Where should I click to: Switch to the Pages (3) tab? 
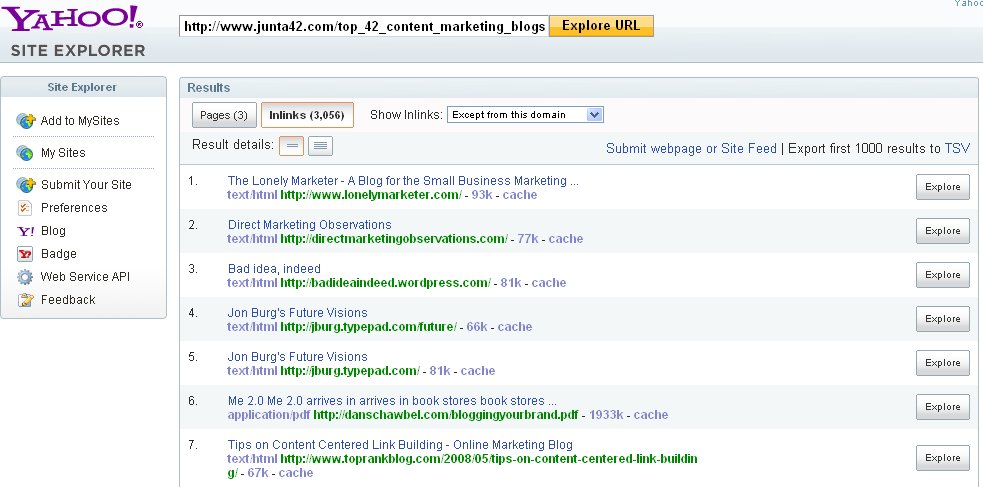tap(224, 115)
